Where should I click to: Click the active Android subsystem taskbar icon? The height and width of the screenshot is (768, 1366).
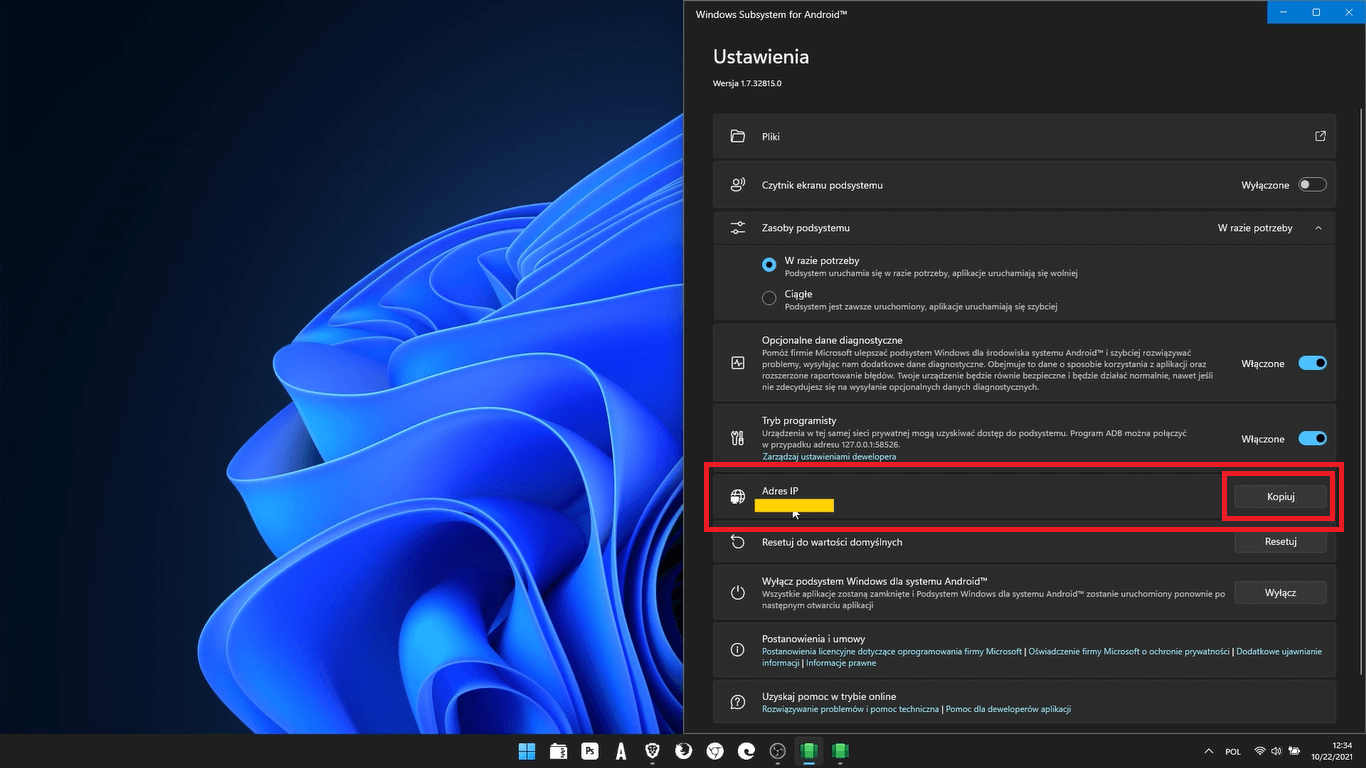(x=809, y=751)
